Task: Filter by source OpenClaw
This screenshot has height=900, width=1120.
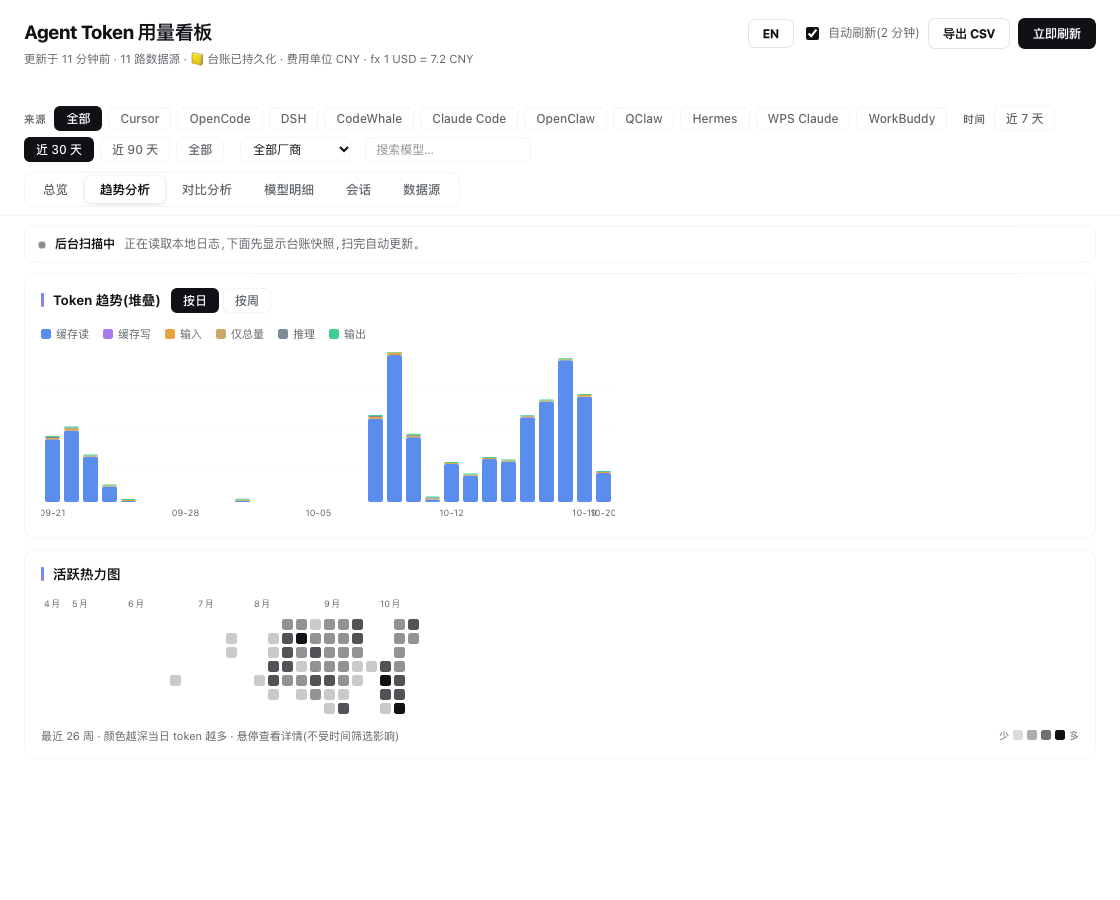Action: click(565, 119)
